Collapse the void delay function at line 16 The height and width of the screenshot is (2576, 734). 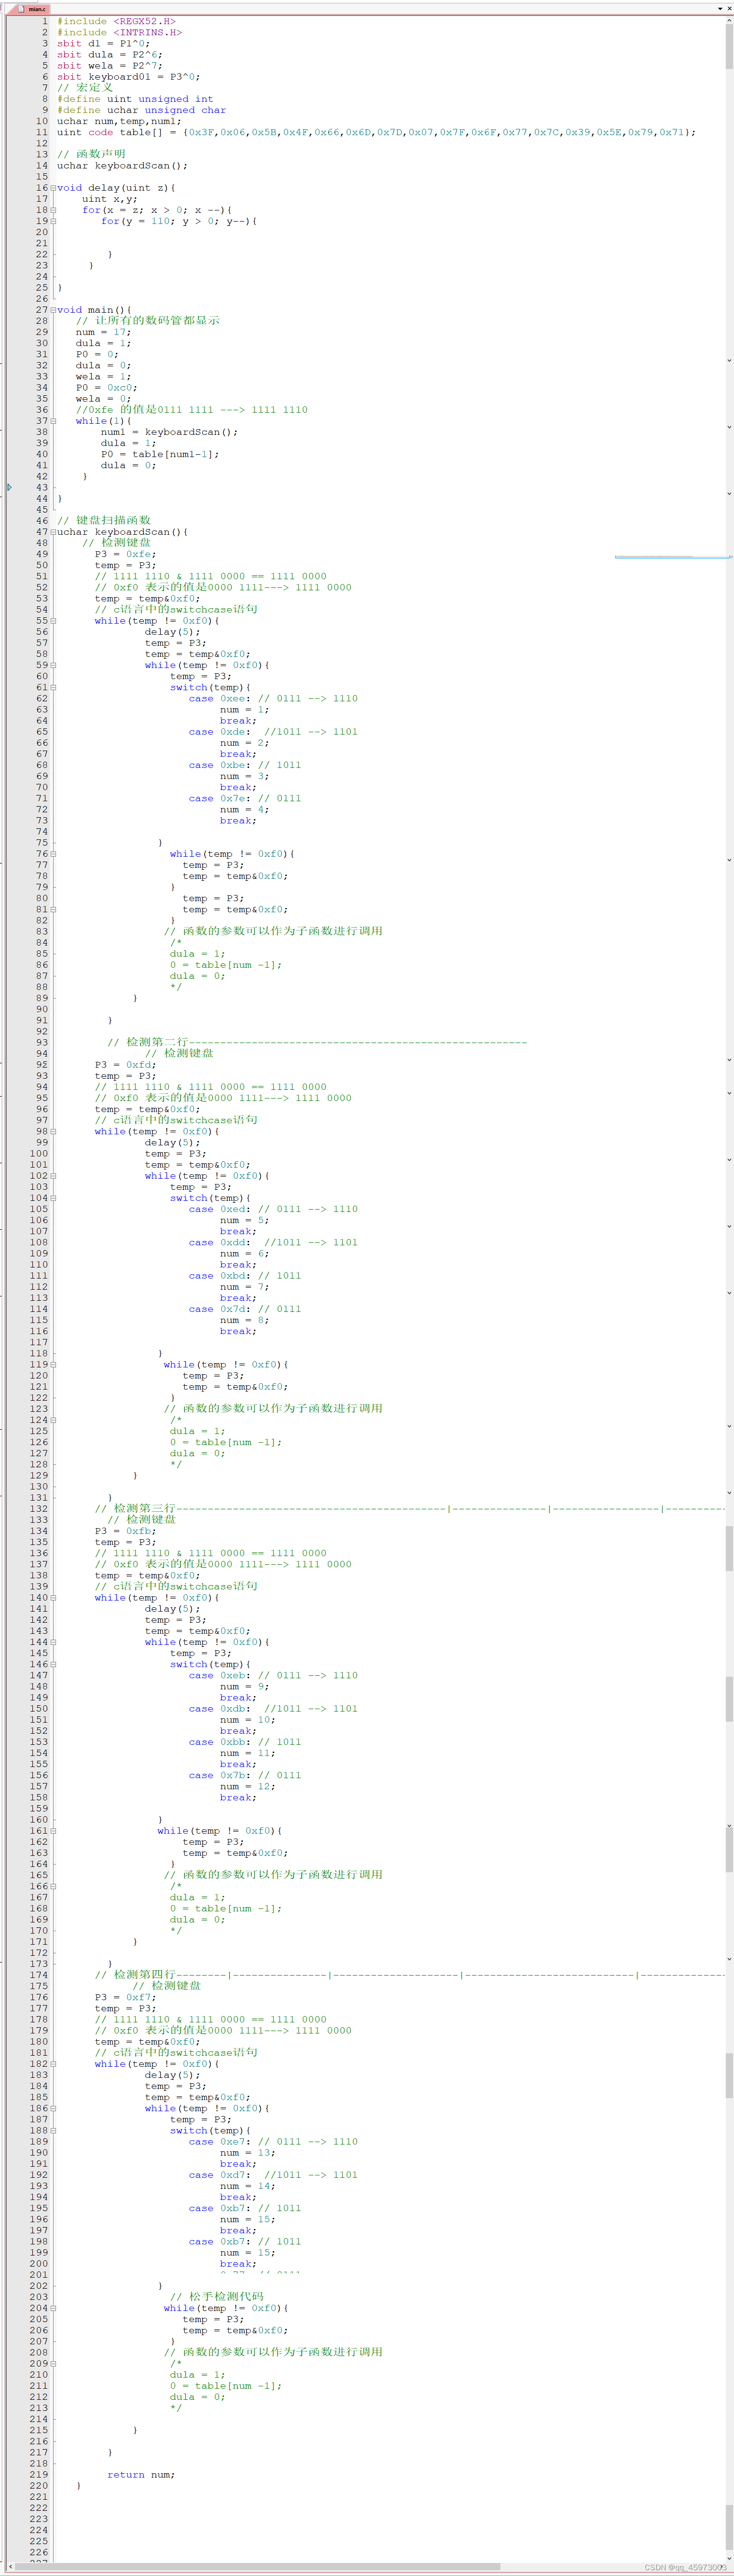tap(53, 188)
